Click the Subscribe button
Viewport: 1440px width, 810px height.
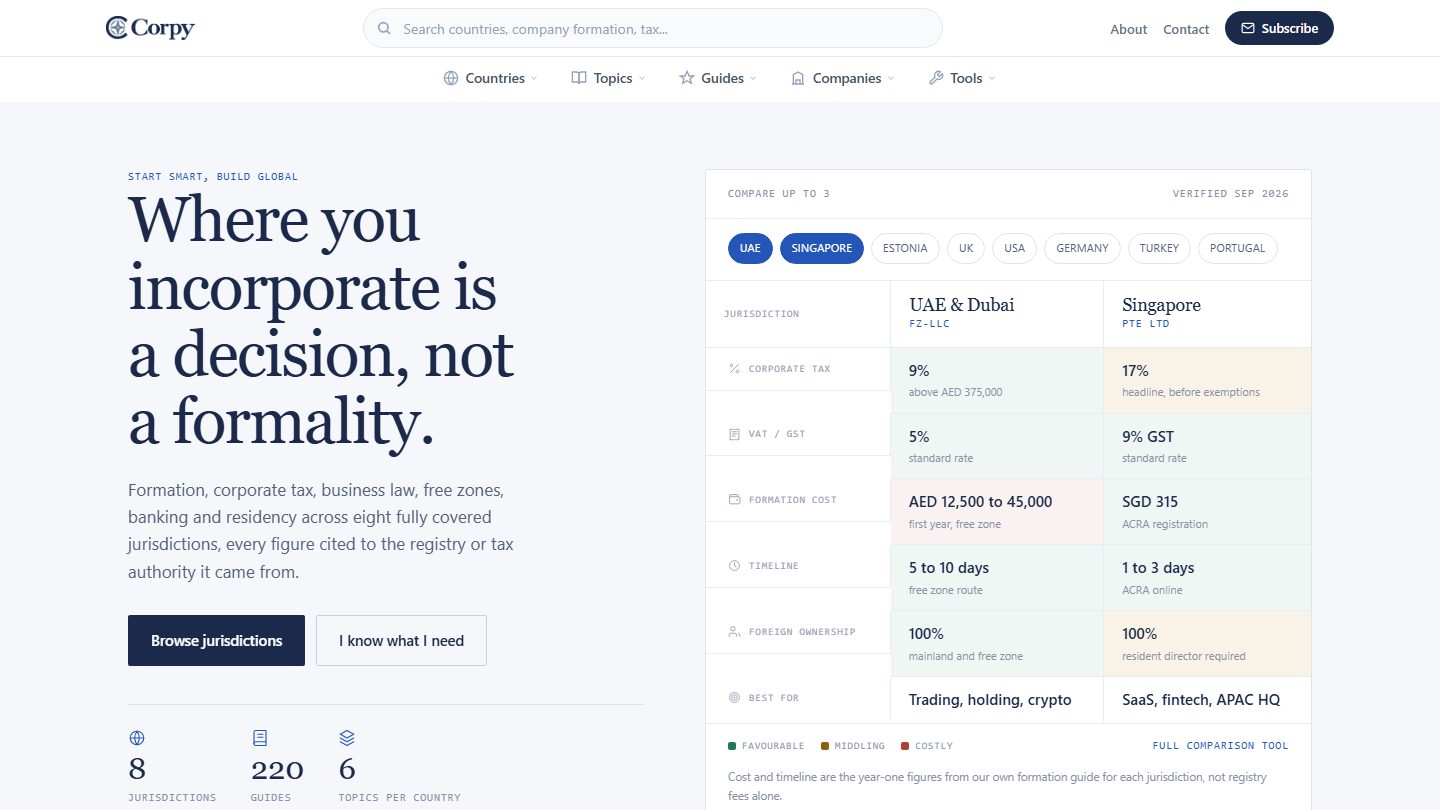tap(1279, 28)
